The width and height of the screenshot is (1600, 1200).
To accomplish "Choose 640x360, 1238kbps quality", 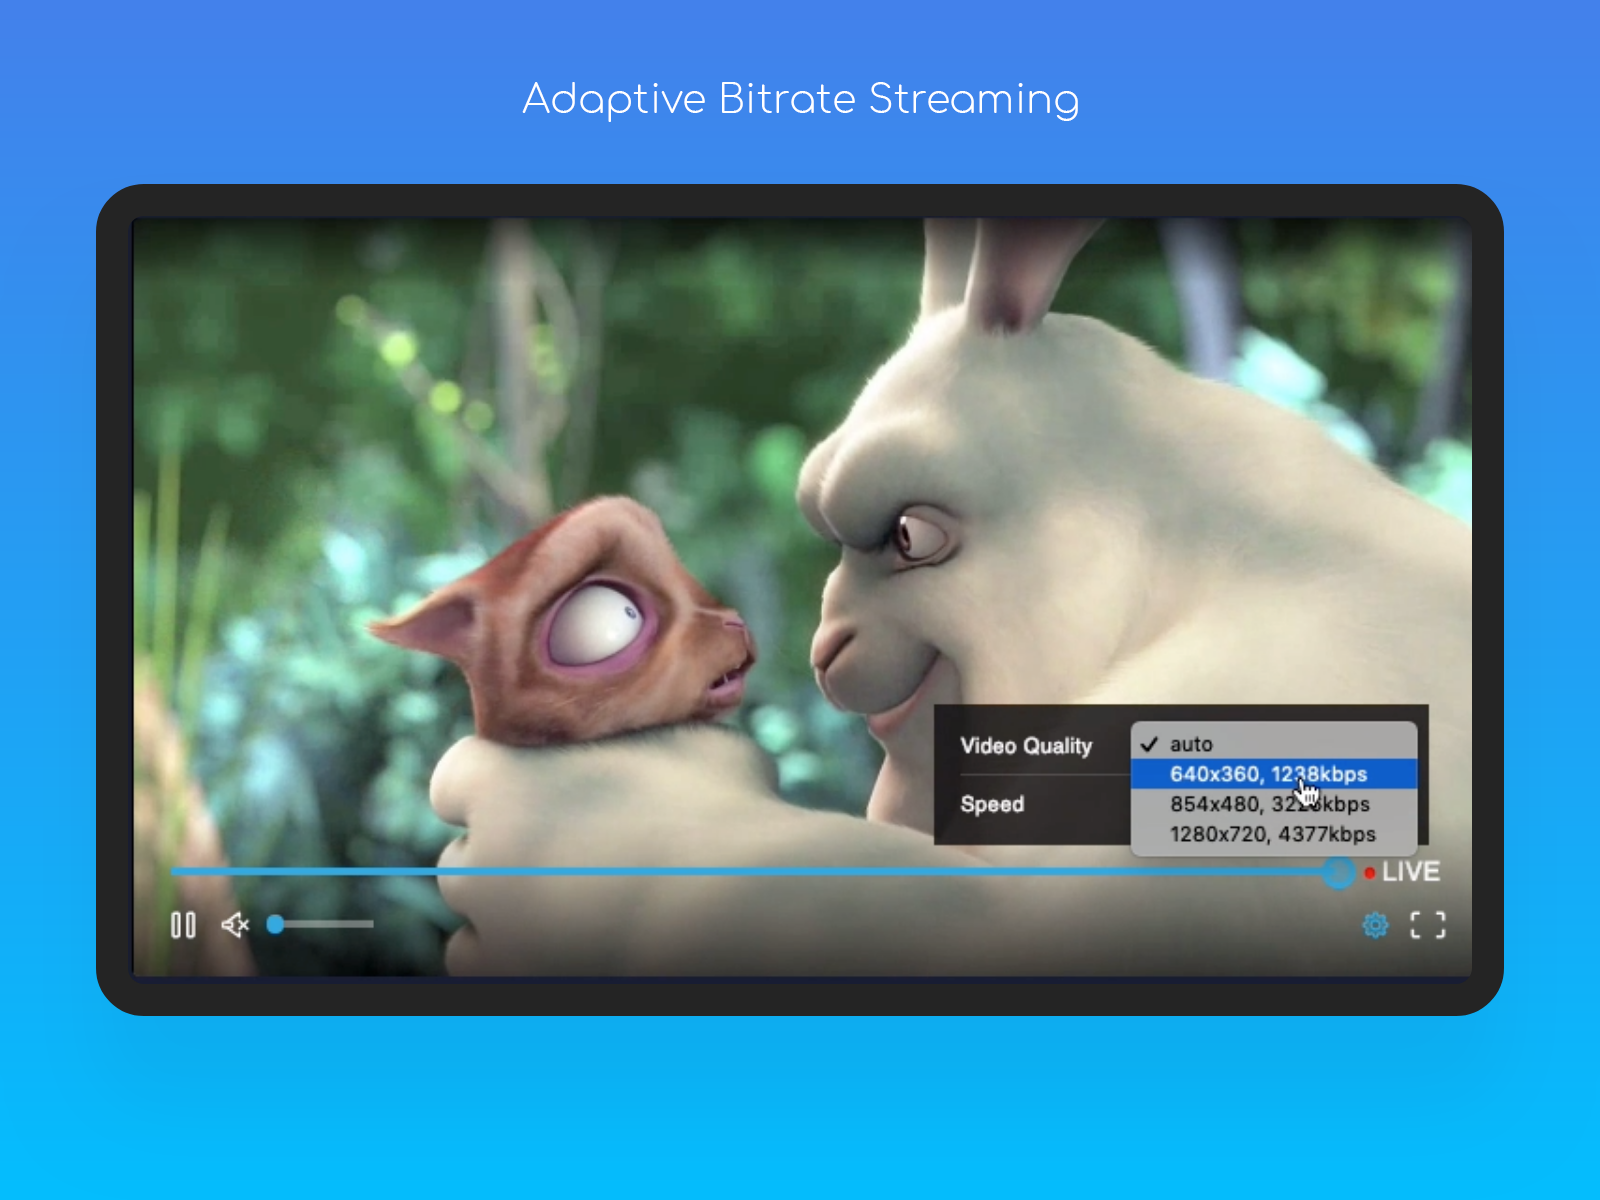I will [1274, 774].
